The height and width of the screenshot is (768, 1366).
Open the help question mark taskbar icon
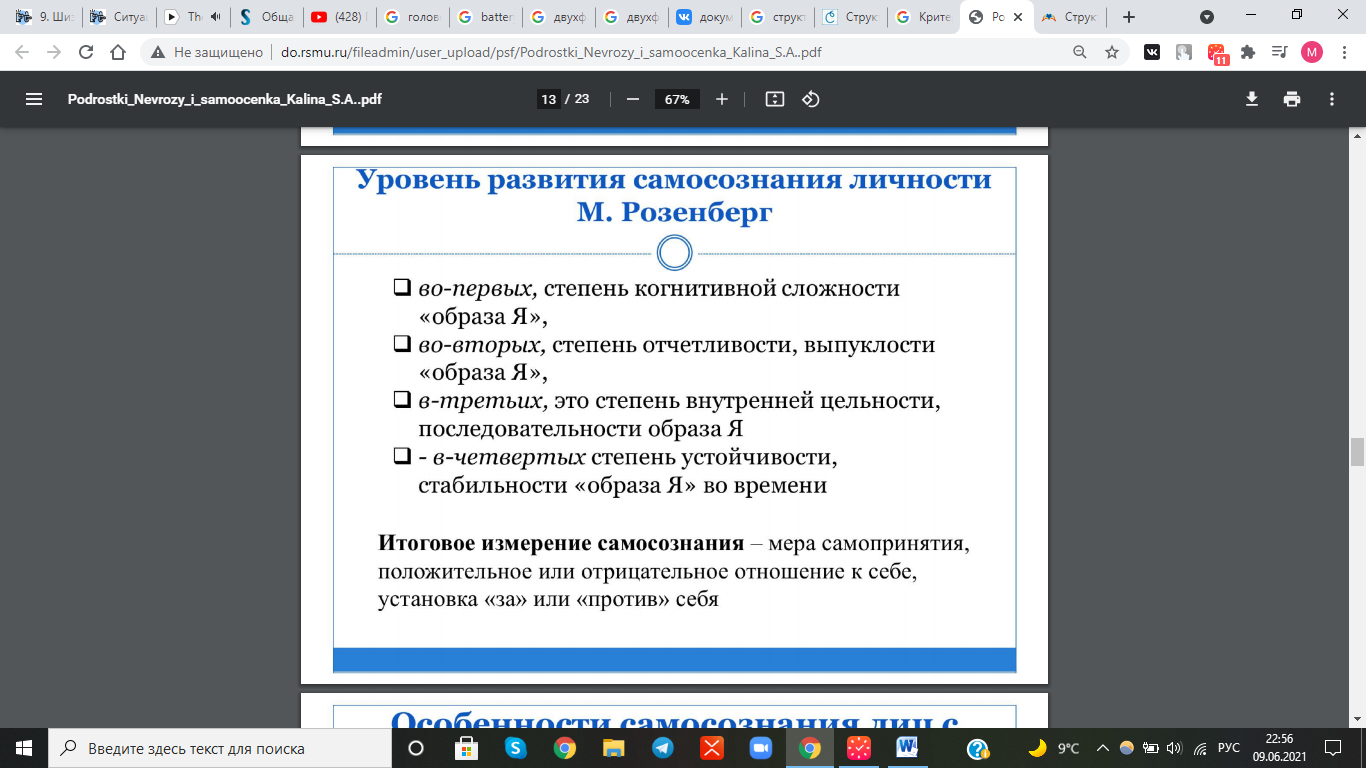[x=978, y=748]
